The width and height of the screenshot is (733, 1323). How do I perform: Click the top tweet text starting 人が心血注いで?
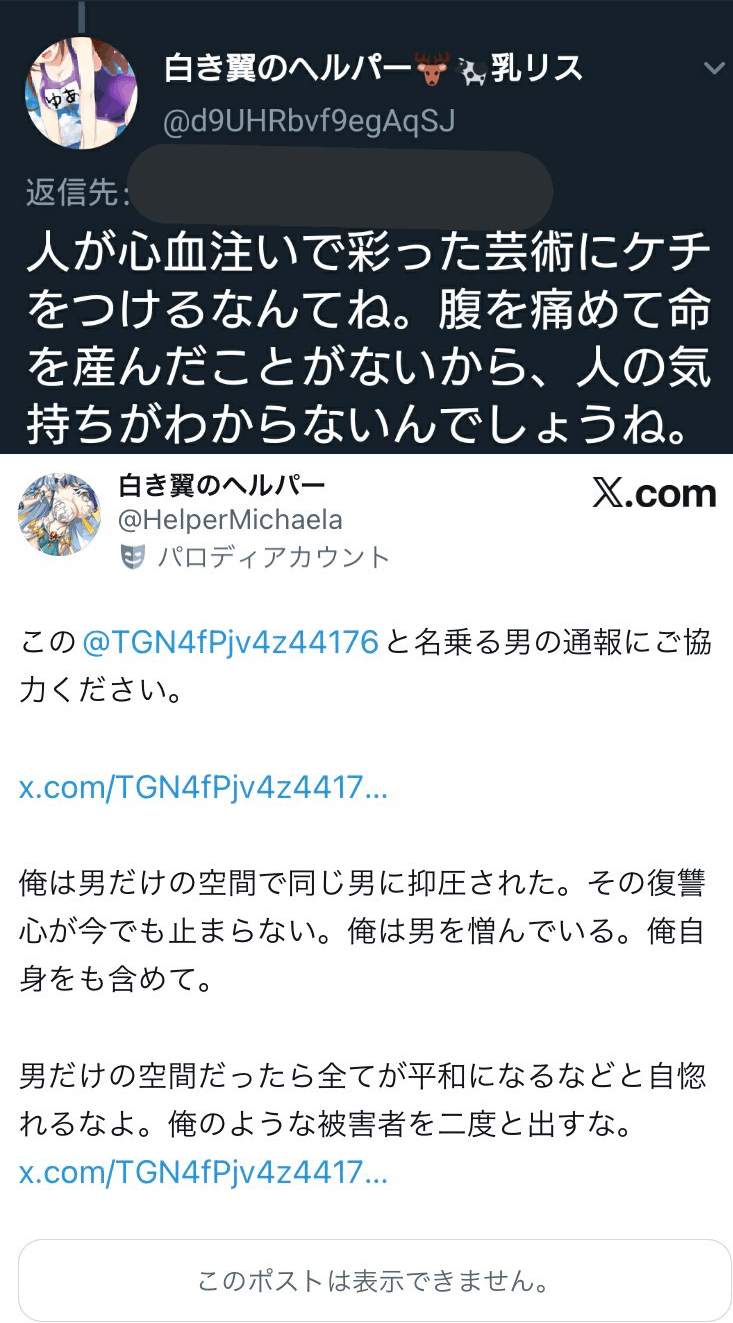(x=368, y=339)
